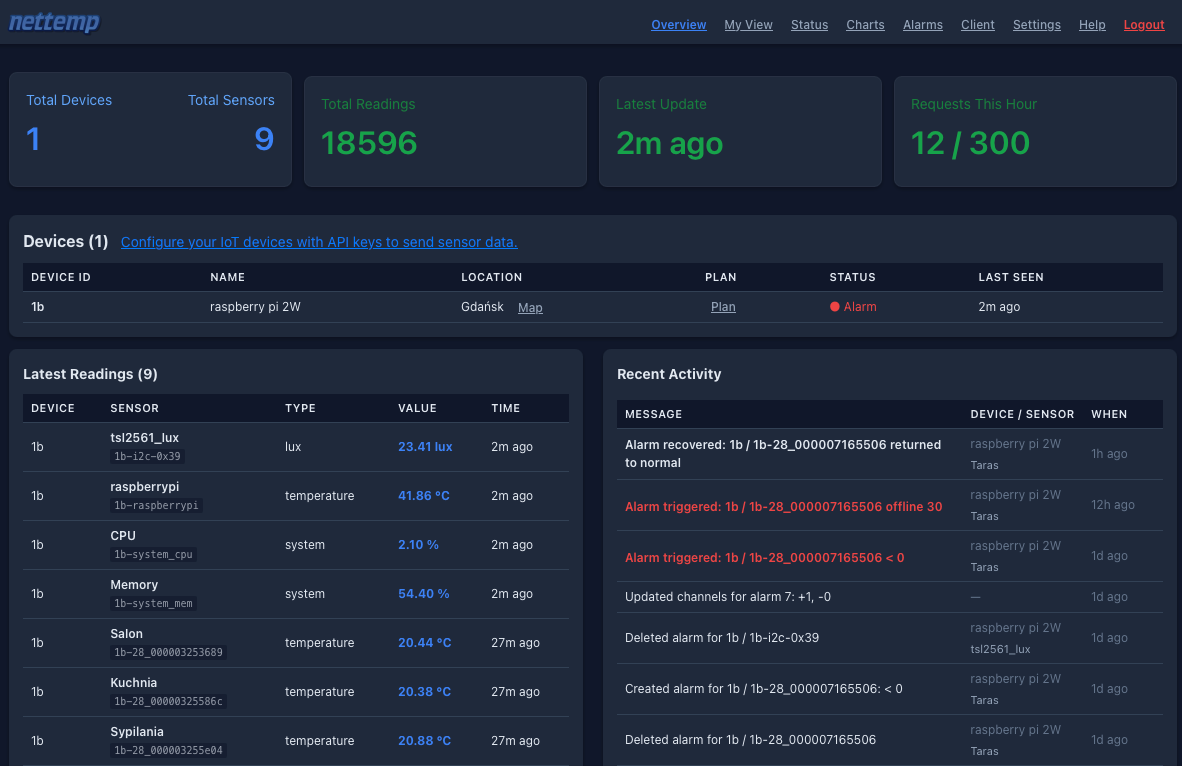Viewport: 1182px width, 766px height.
Task: Open the configure IoT devices link
Action: pyautogui.click(x=319, y=242)
